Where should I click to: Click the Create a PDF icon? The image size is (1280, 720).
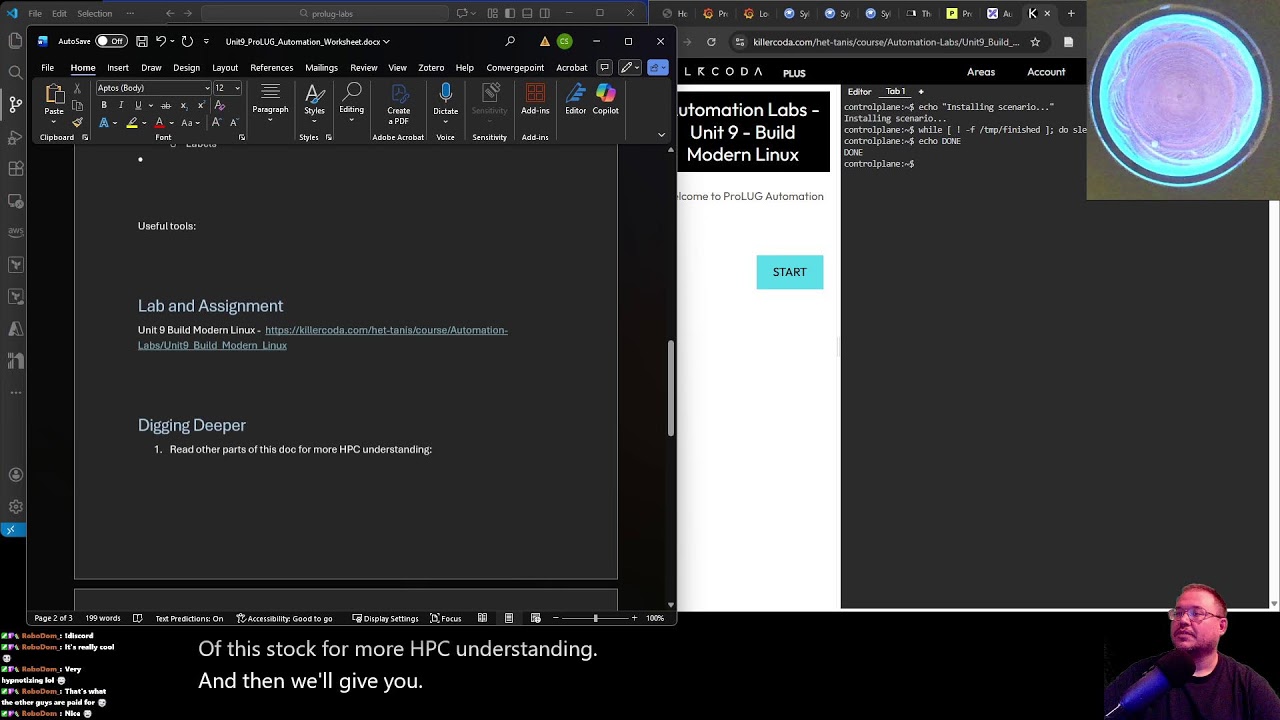pyautogui.click(x=398, y=94)
